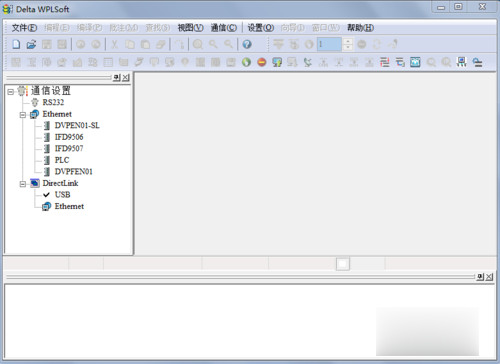The height and width of the screenshot is (364, 500).
Task: Click the monitor with green arrow icon
Action: click(277, 62)
